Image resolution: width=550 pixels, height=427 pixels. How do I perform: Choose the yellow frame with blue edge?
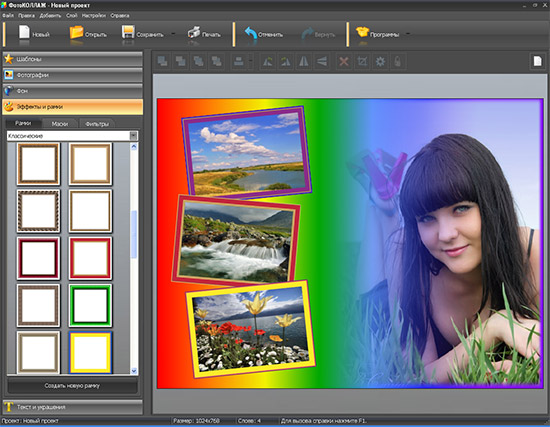[x=90, y=352]
